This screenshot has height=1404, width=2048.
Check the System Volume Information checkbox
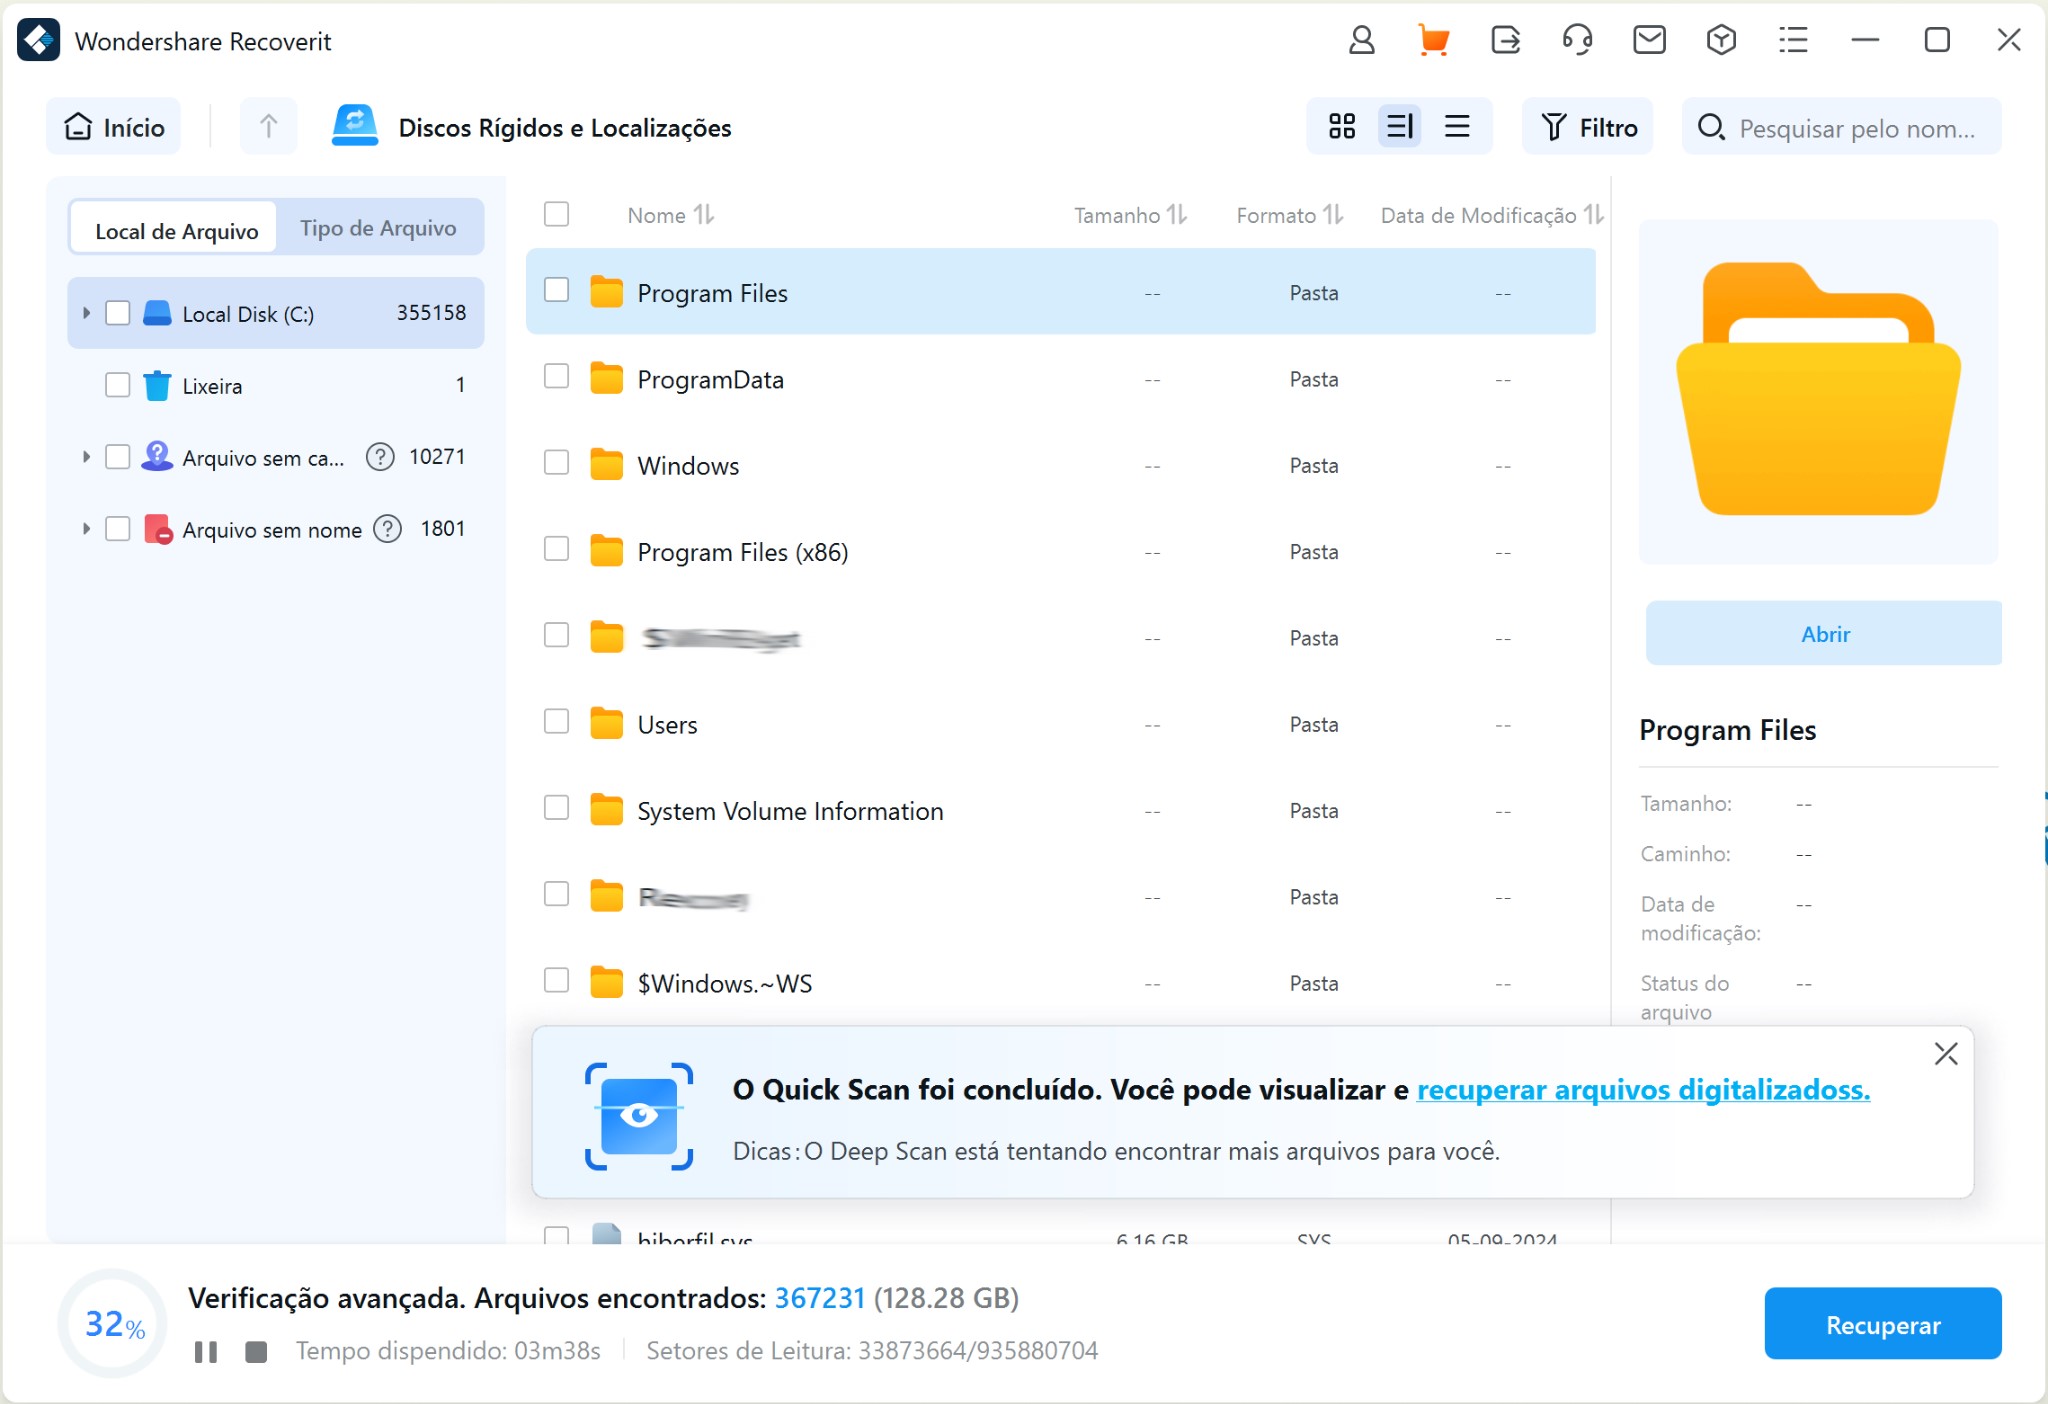(x=556, y=808)
